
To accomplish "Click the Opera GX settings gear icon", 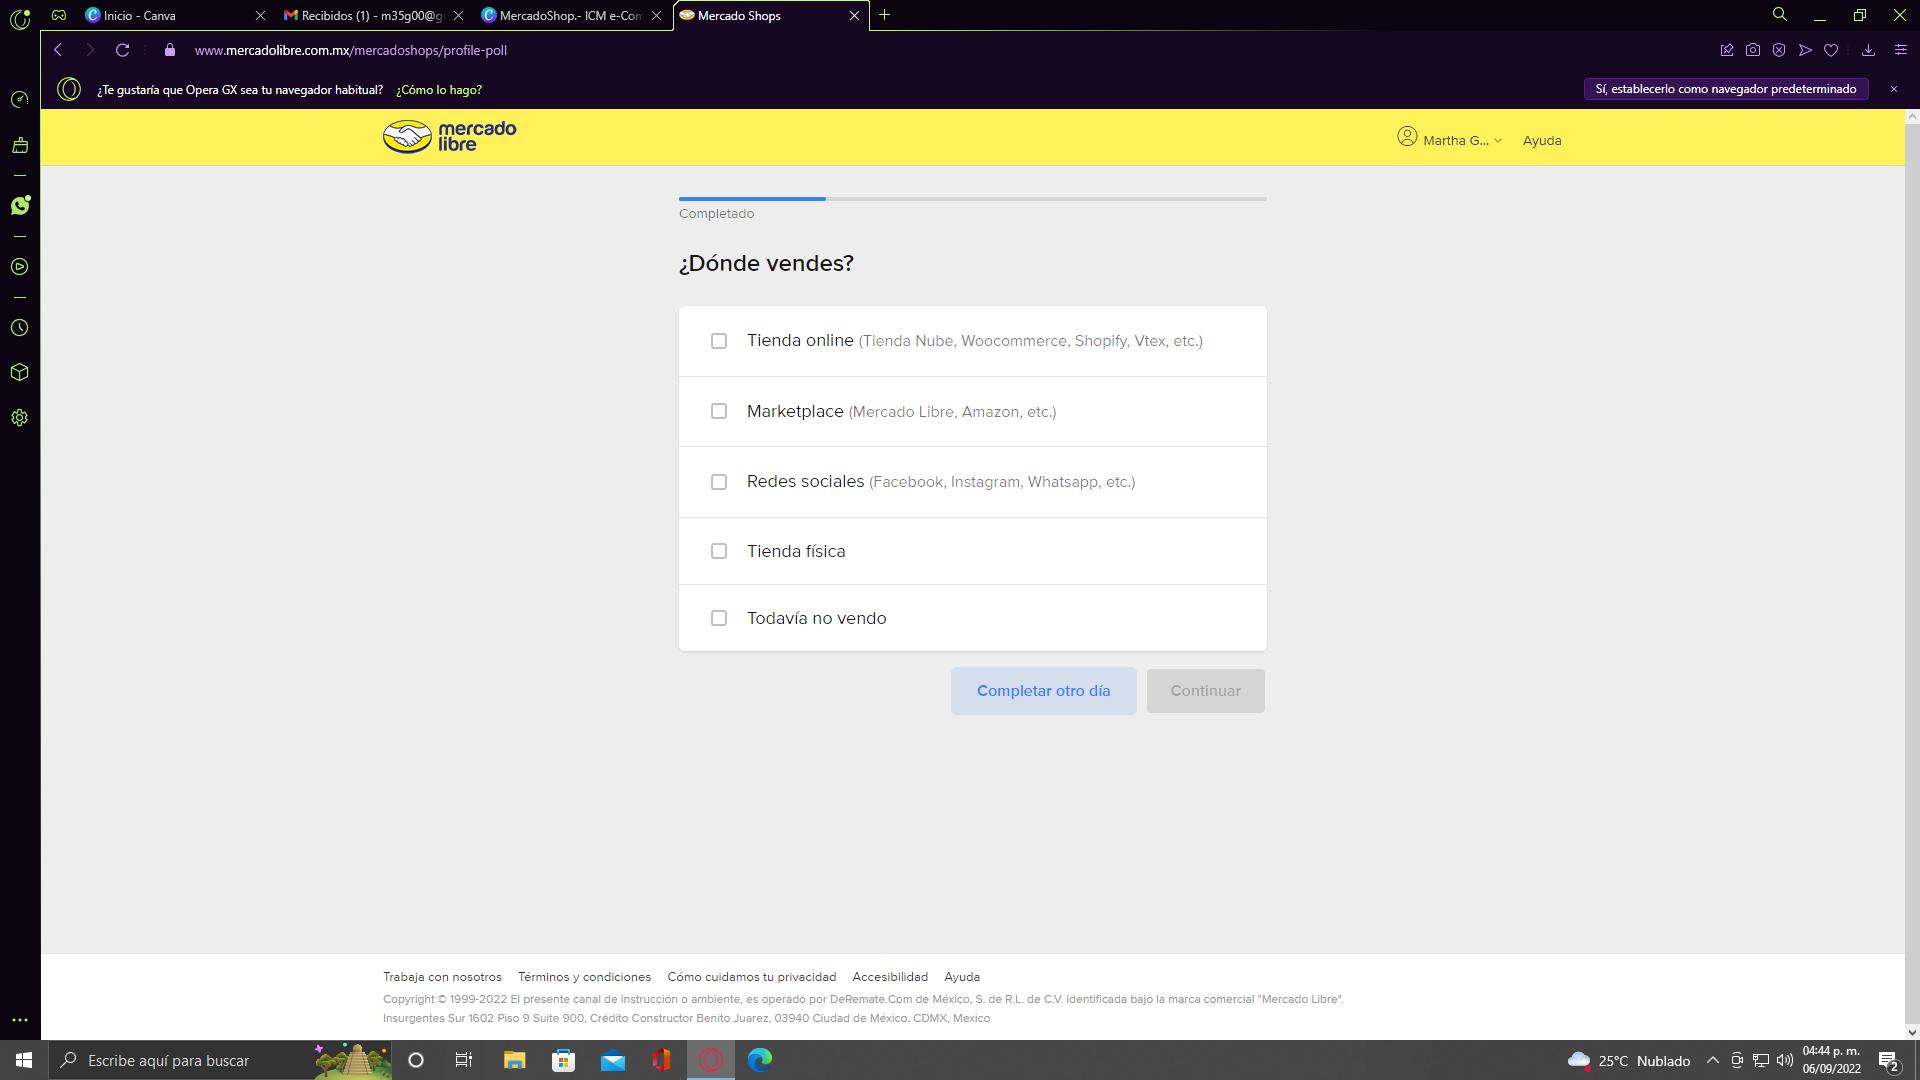I will pos(19,418).
